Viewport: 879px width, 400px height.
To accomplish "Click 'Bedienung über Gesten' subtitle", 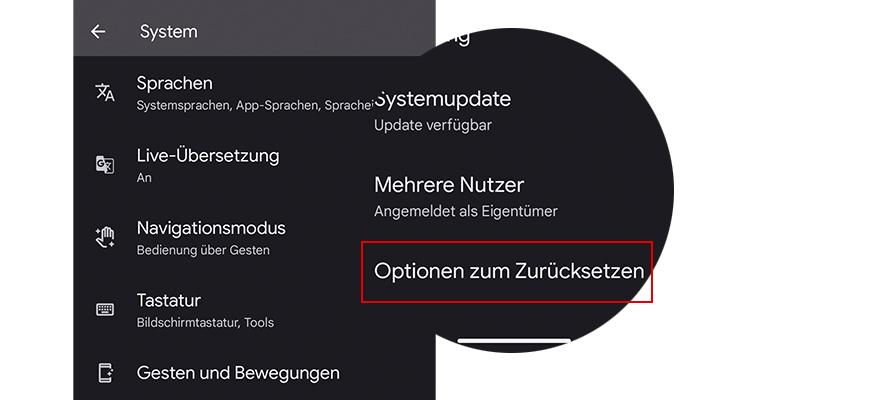I will click(203, 250).
